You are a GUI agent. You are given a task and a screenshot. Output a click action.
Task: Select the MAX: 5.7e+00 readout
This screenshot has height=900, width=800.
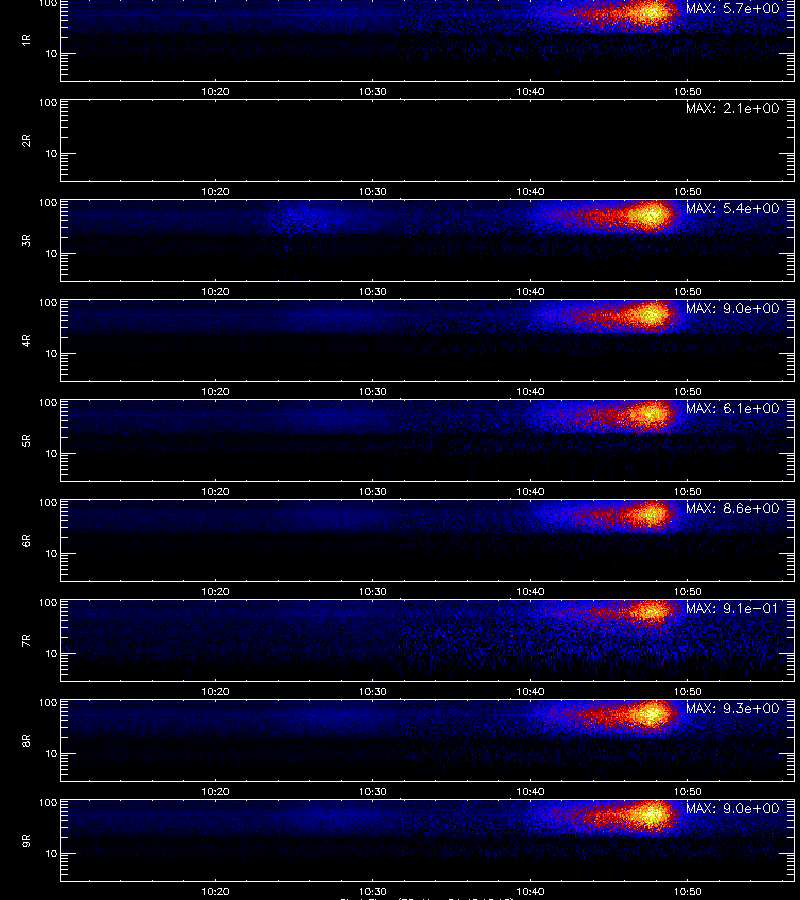pos(733,9)
